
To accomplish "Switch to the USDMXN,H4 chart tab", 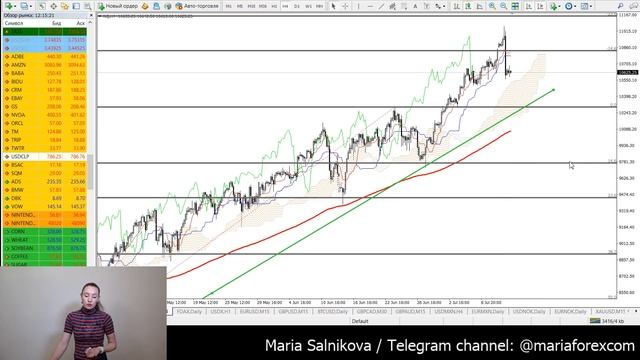I will point(449,311).
